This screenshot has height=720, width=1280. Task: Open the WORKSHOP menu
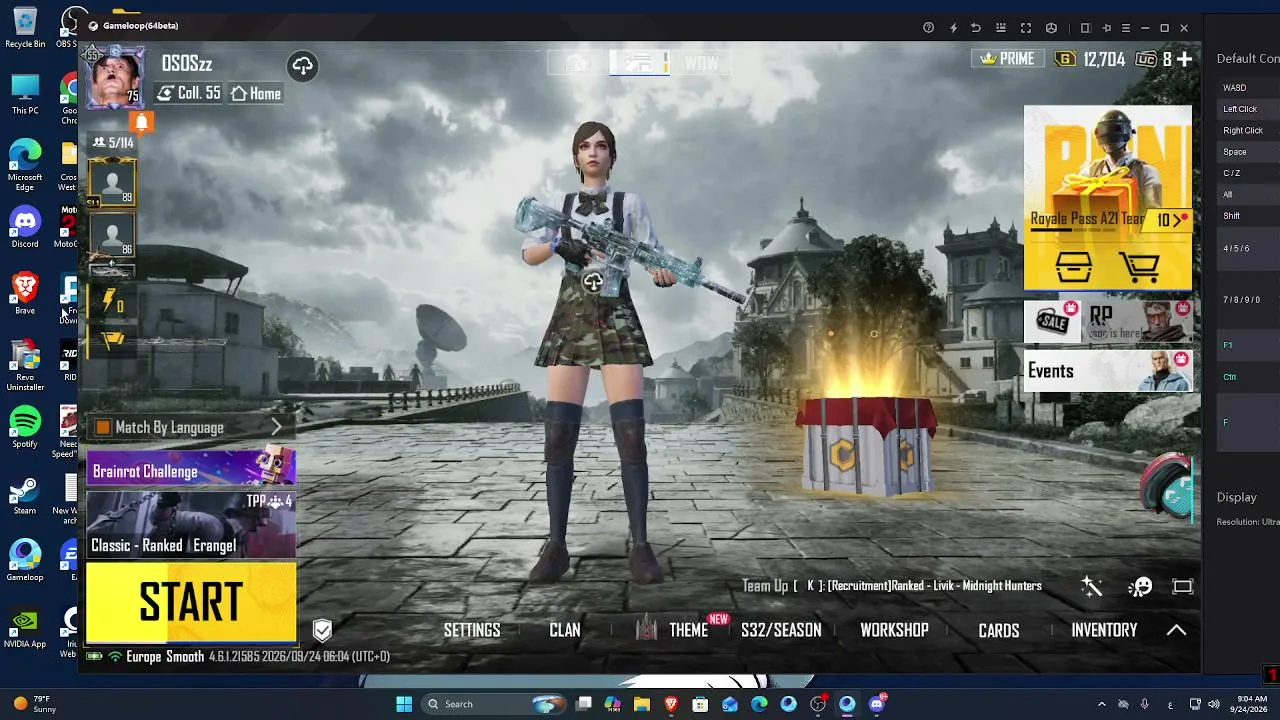(894, 630)
